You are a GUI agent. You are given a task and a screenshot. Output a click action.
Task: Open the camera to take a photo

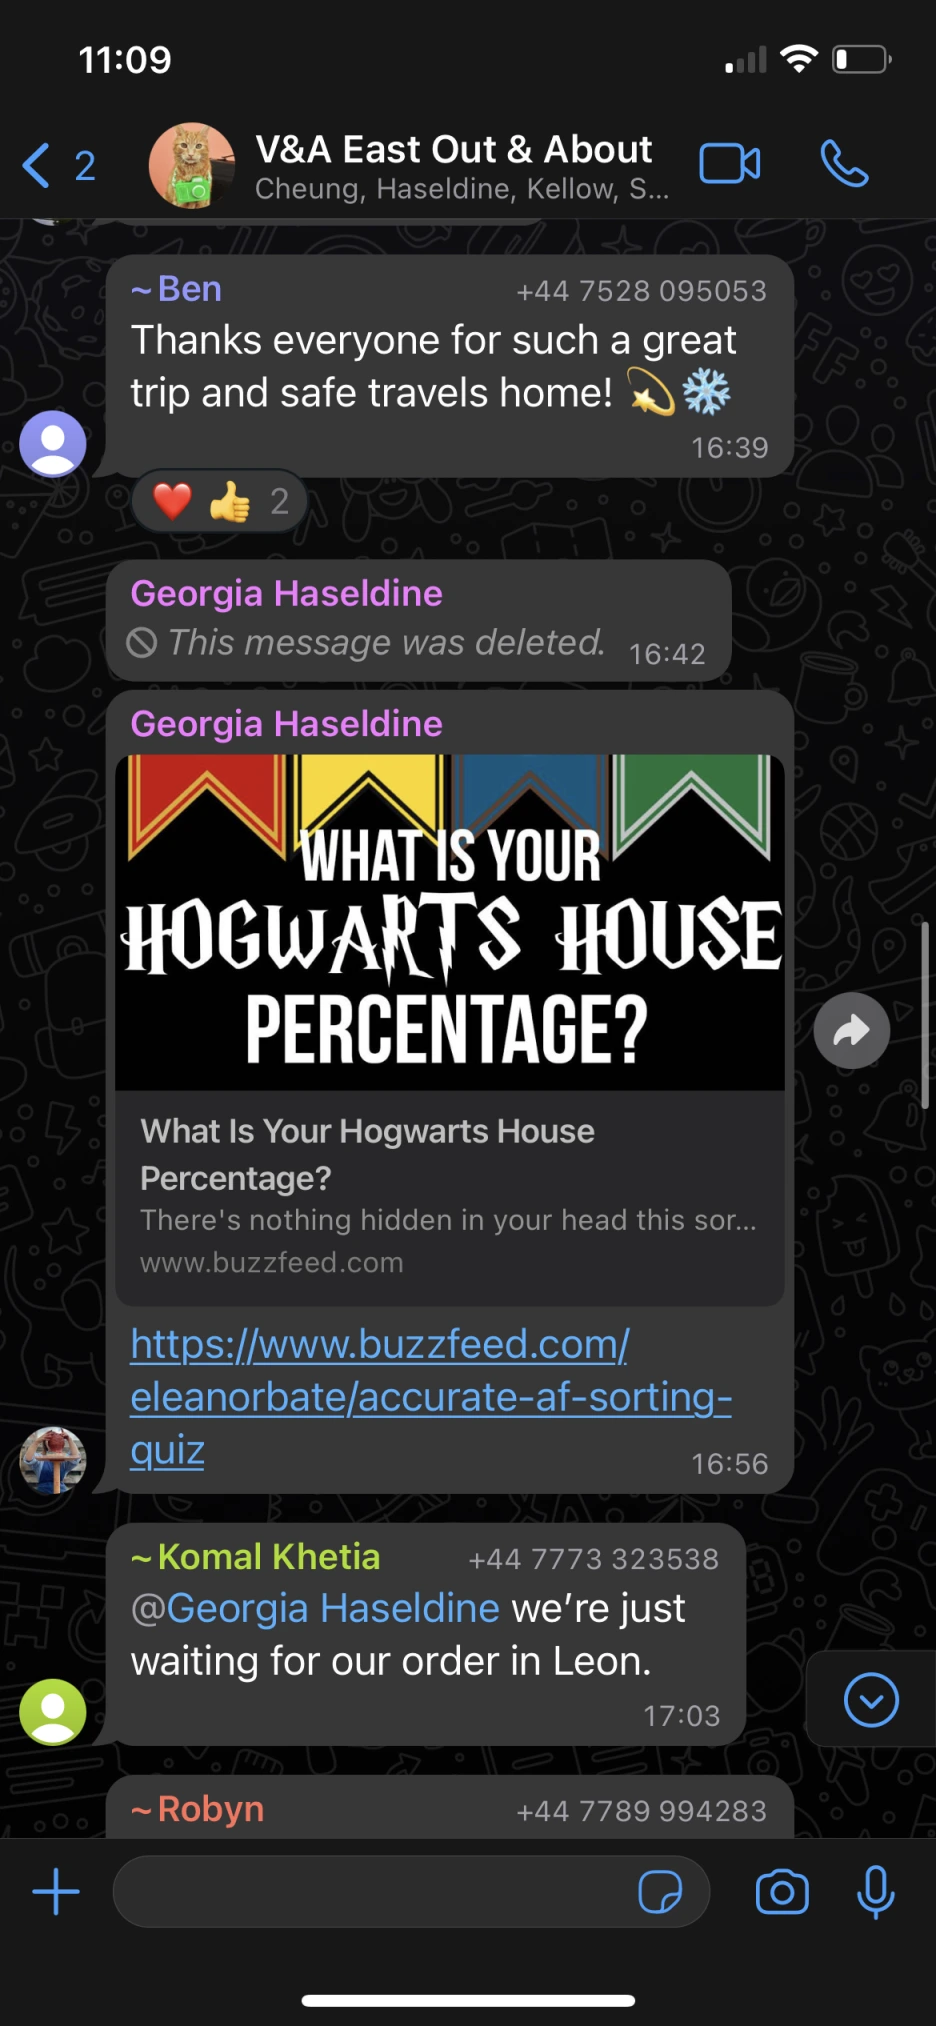point(782,1892)
